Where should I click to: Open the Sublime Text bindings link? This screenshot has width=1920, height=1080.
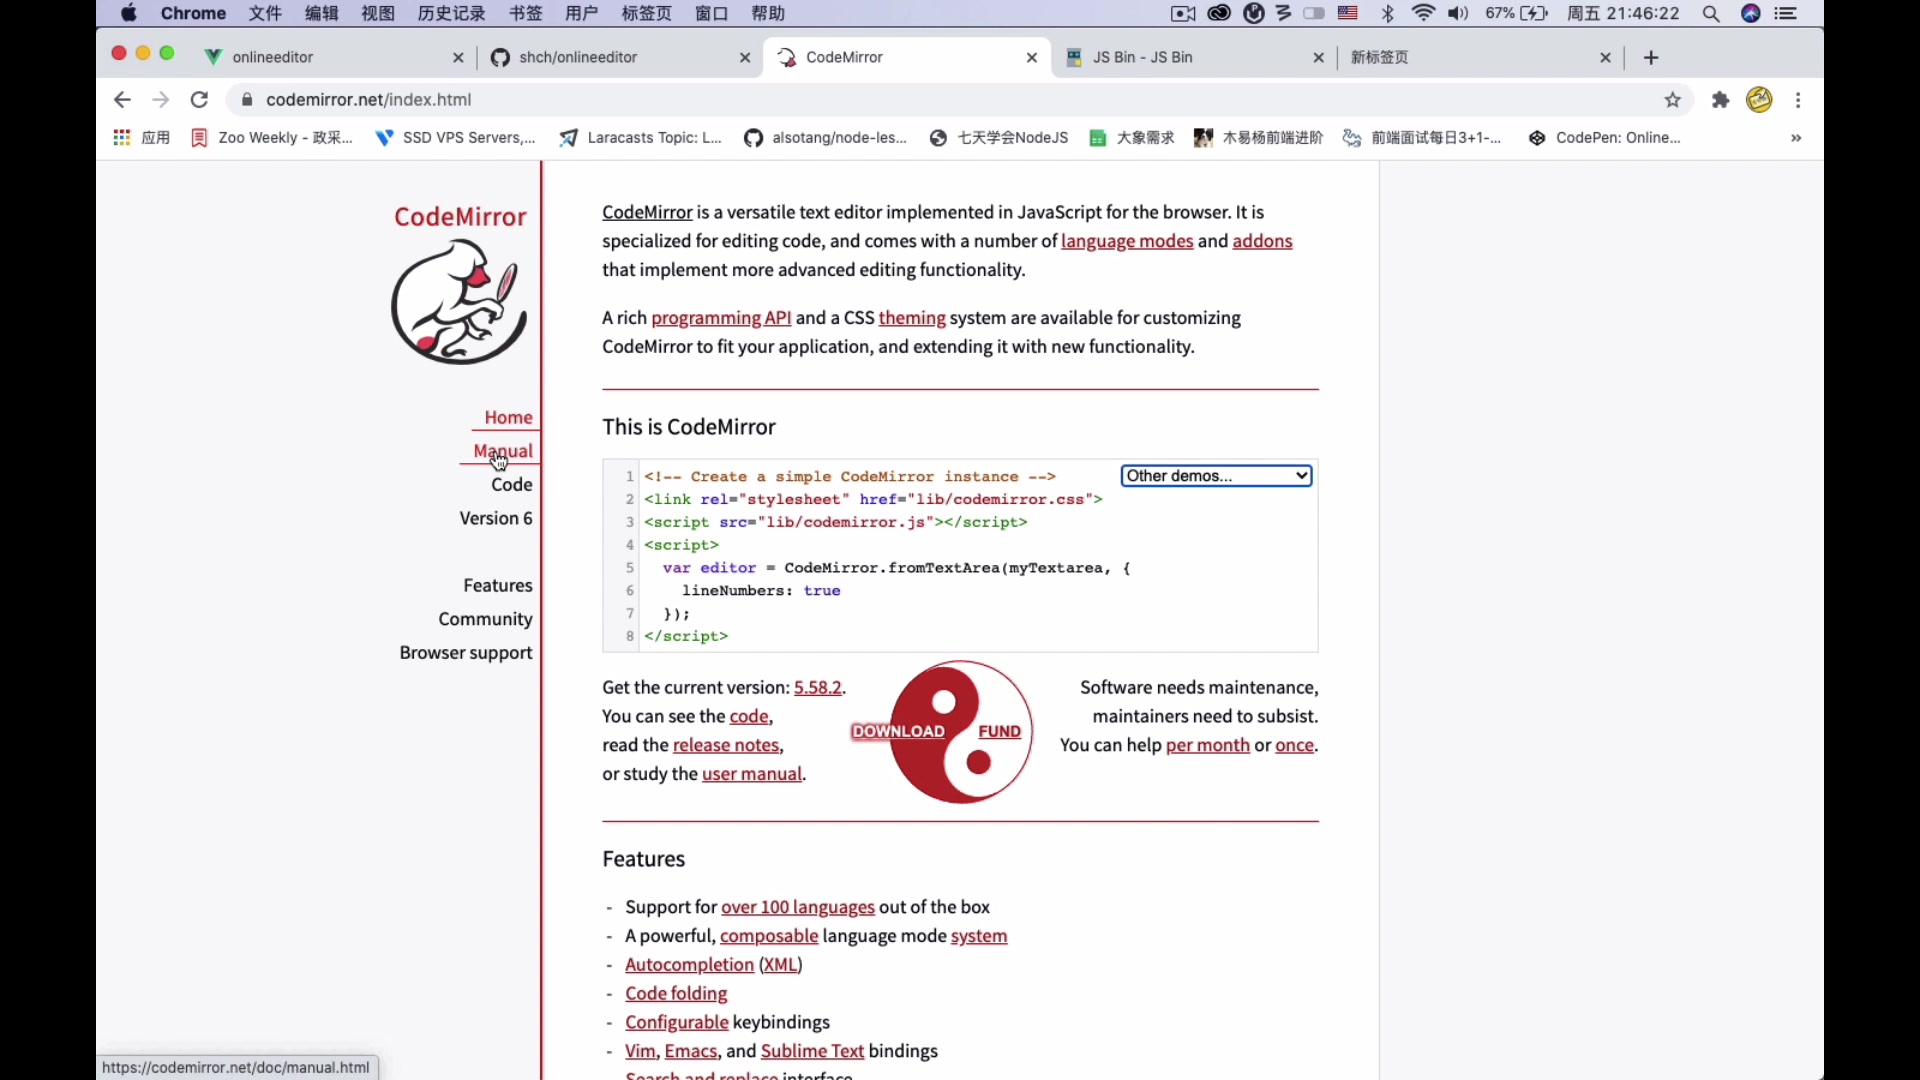point(812,1052)
